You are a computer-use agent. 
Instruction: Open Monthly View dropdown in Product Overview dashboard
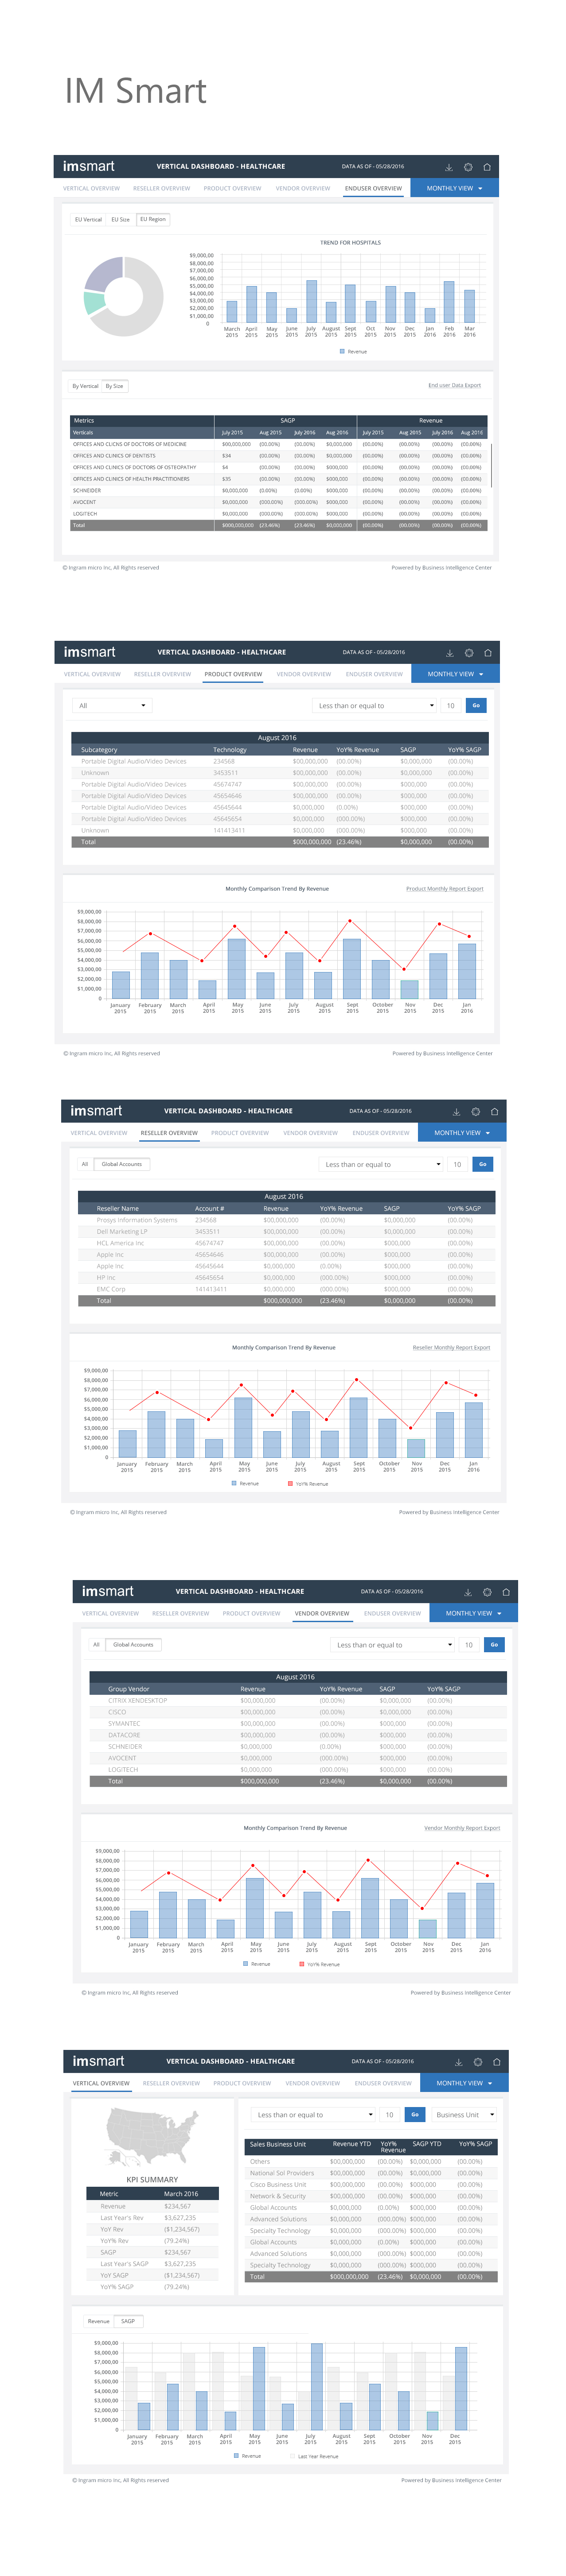click(455, 674)
